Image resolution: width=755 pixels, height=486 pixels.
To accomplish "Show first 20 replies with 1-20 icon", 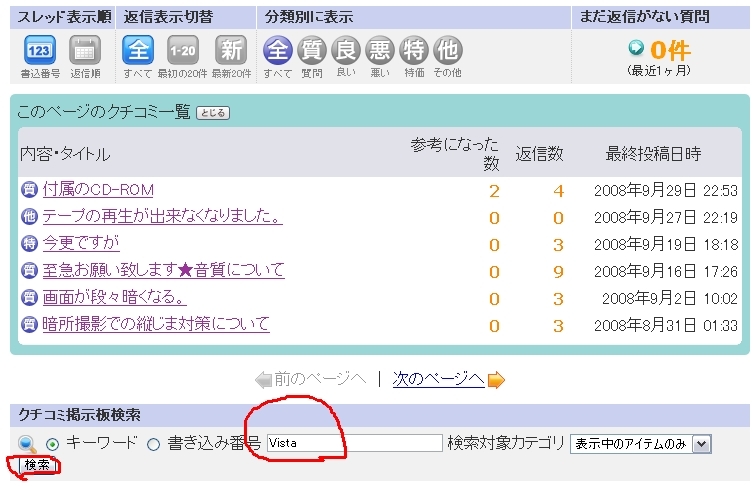I will (182, 50).
